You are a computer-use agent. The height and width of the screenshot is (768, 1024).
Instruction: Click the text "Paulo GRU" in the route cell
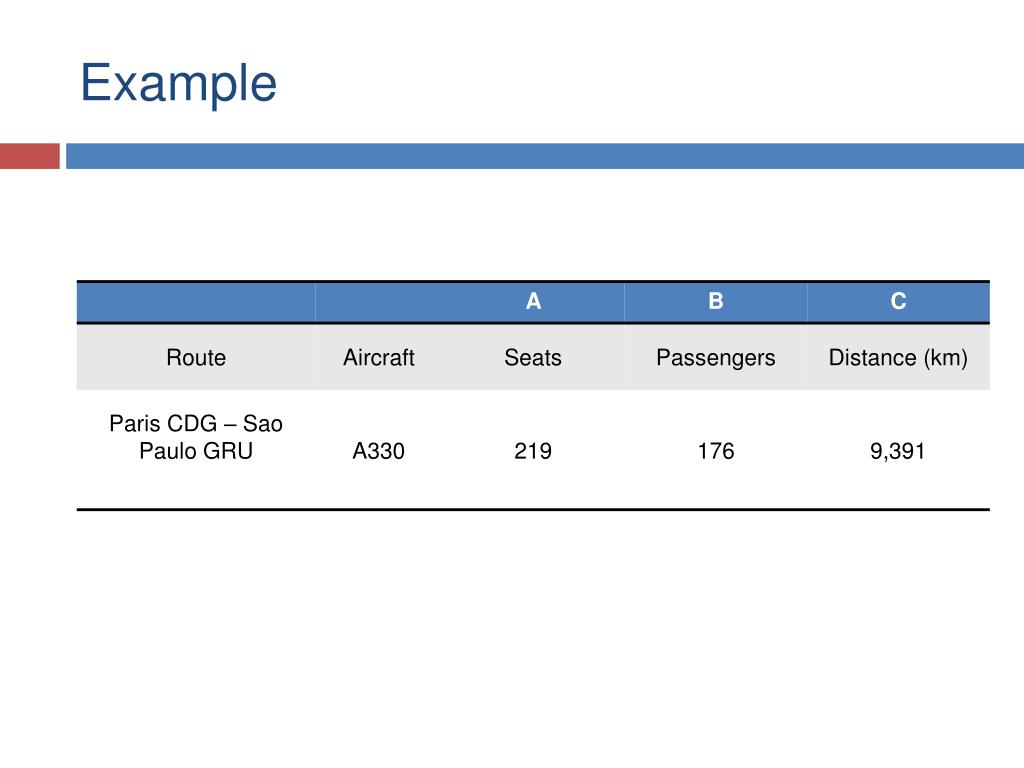click(x=196, y=451)
